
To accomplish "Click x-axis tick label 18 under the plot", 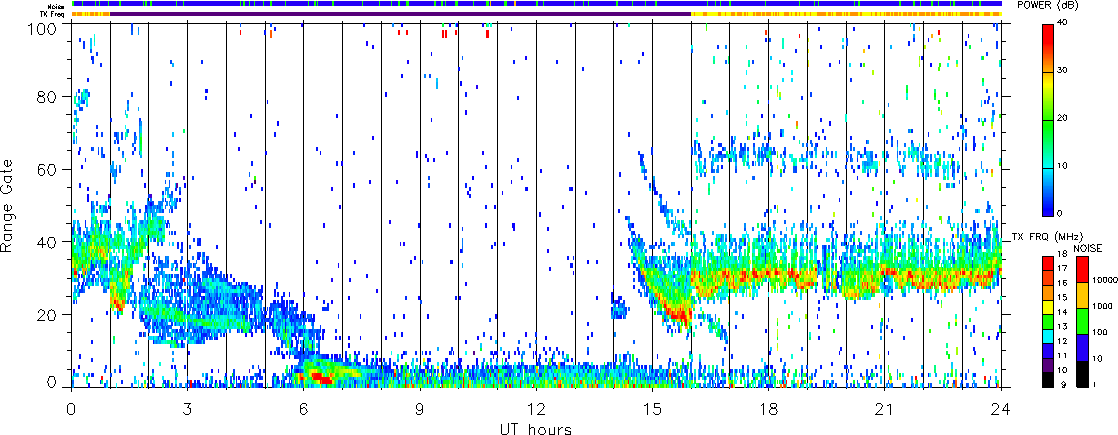I will [769, 410].
